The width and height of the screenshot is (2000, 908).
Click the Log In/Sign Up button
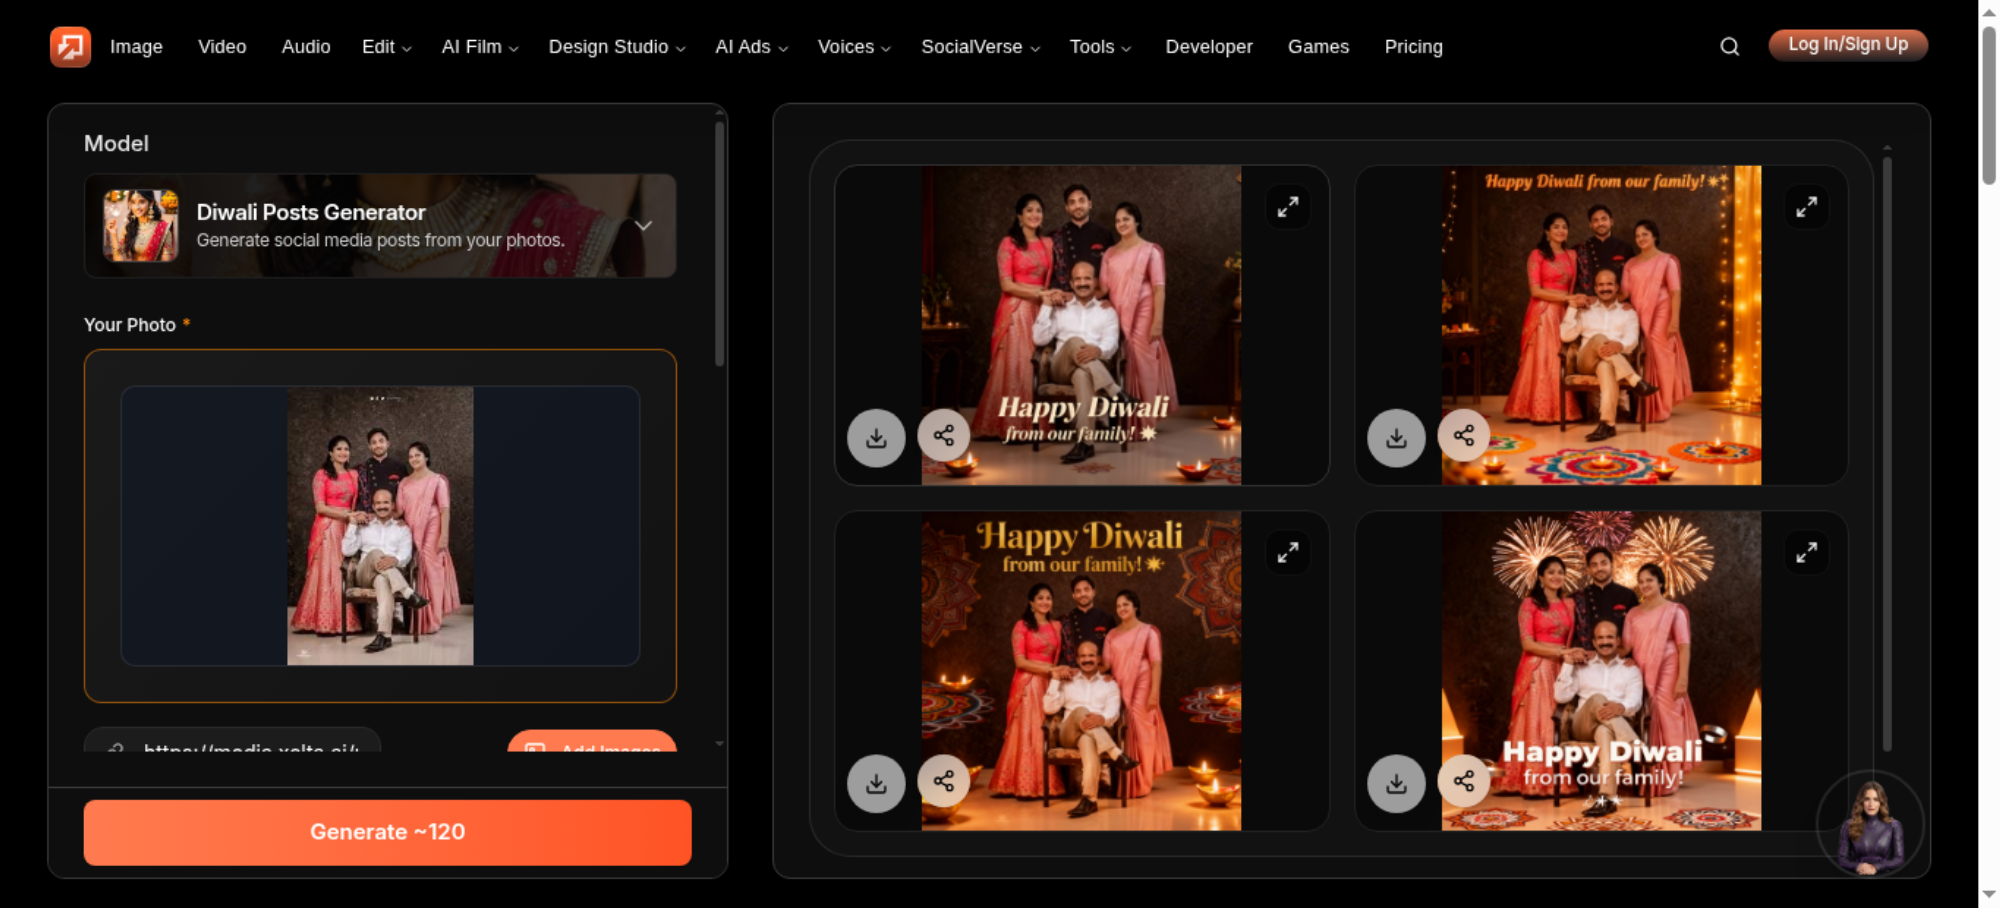[x=1848, y=45]
